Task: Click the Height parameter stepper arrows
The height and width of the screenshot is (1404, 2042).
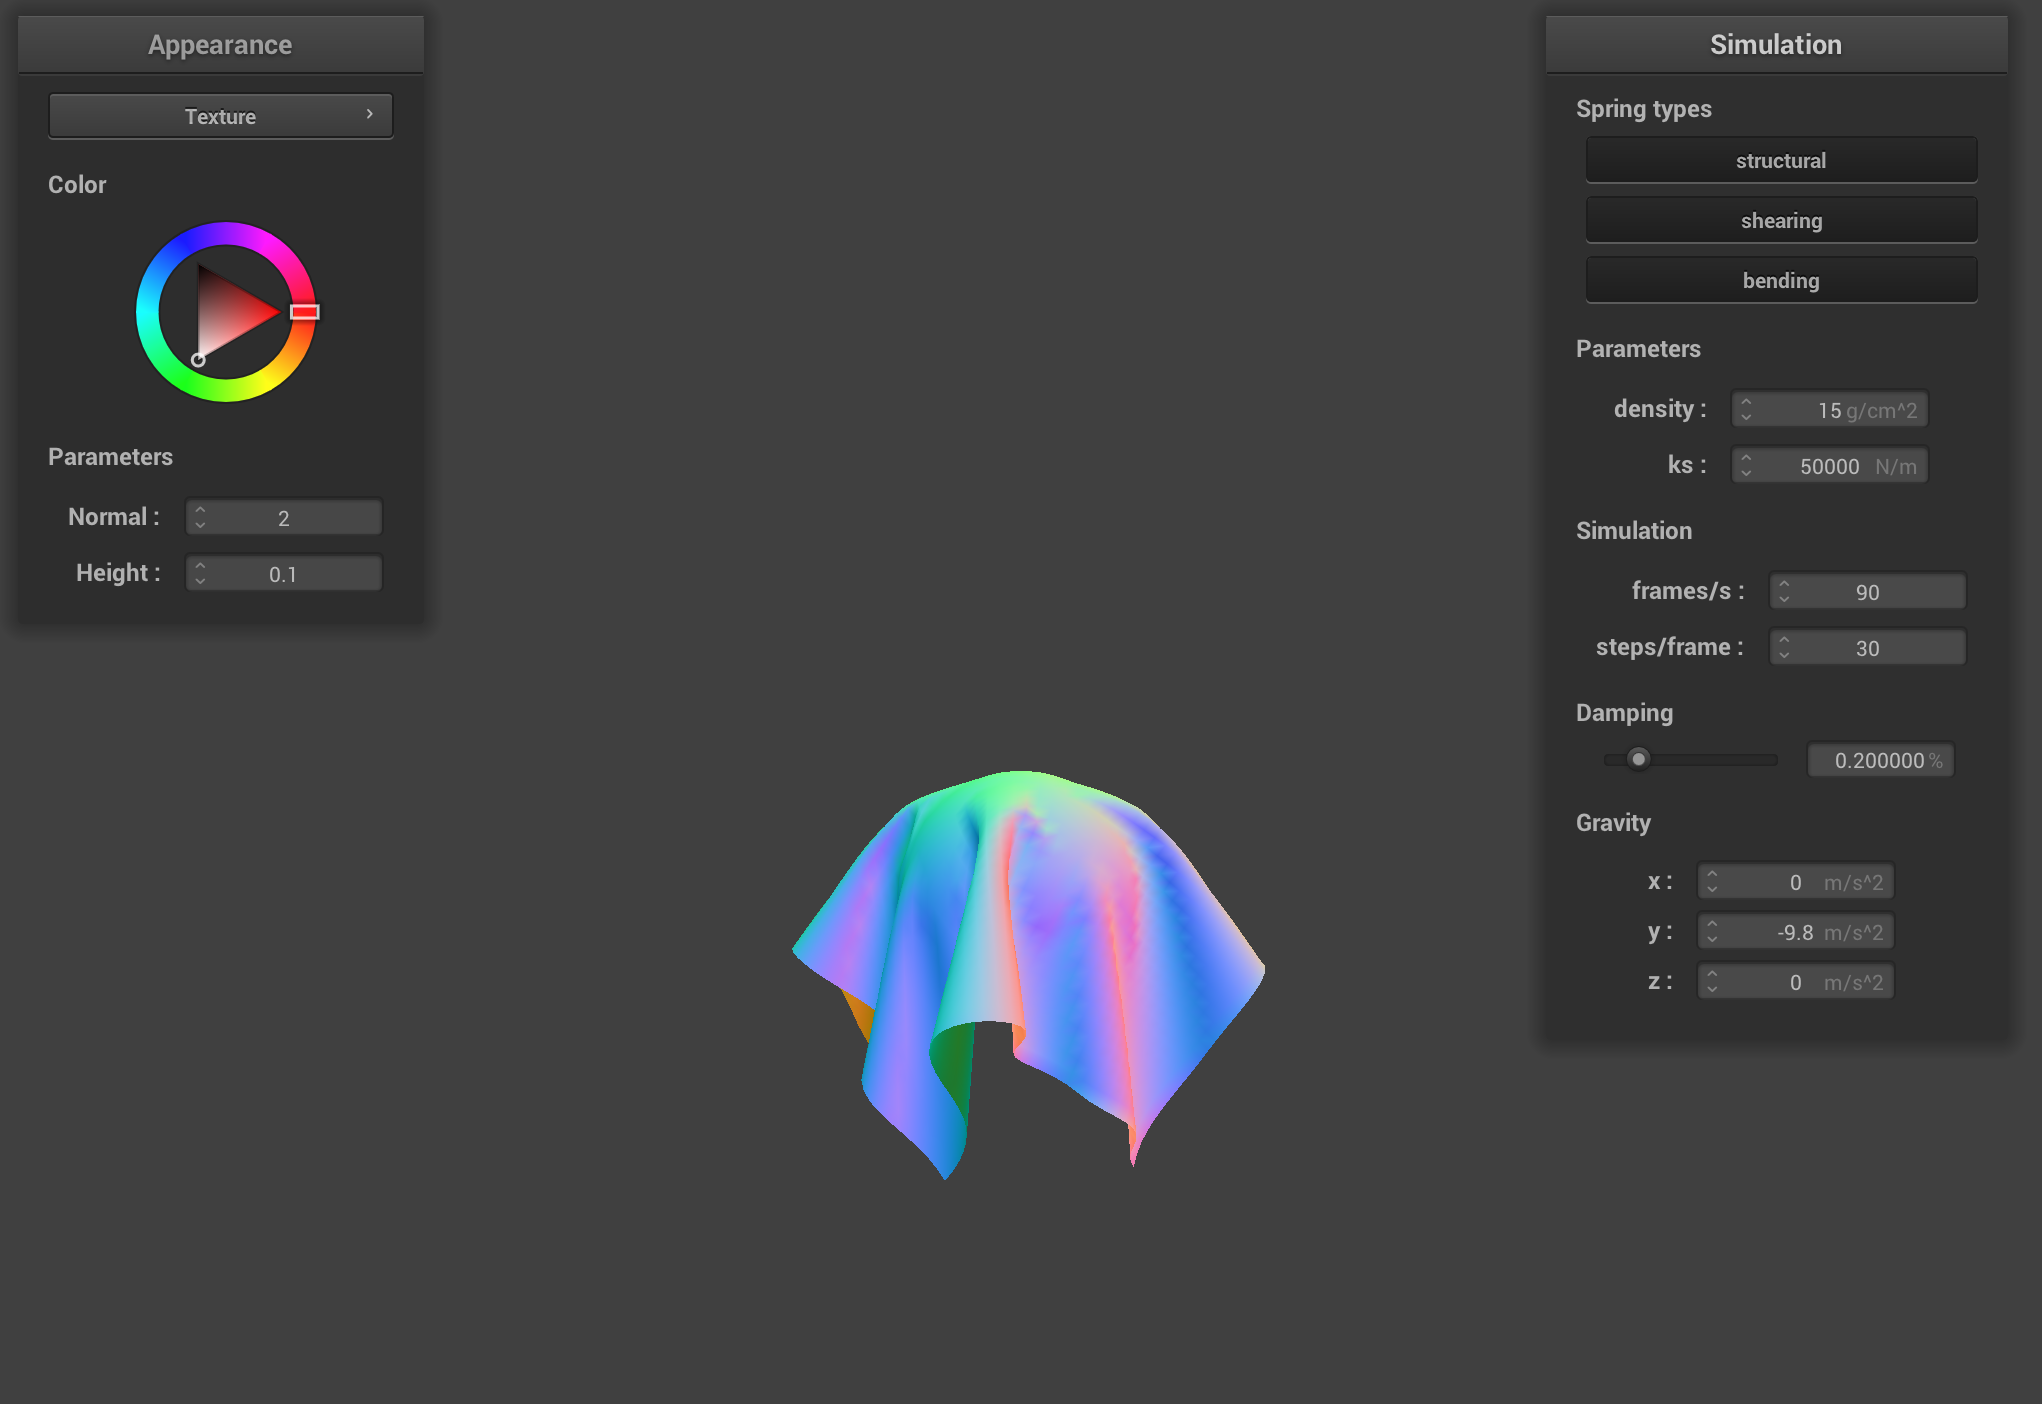Action: pos(200,574)
